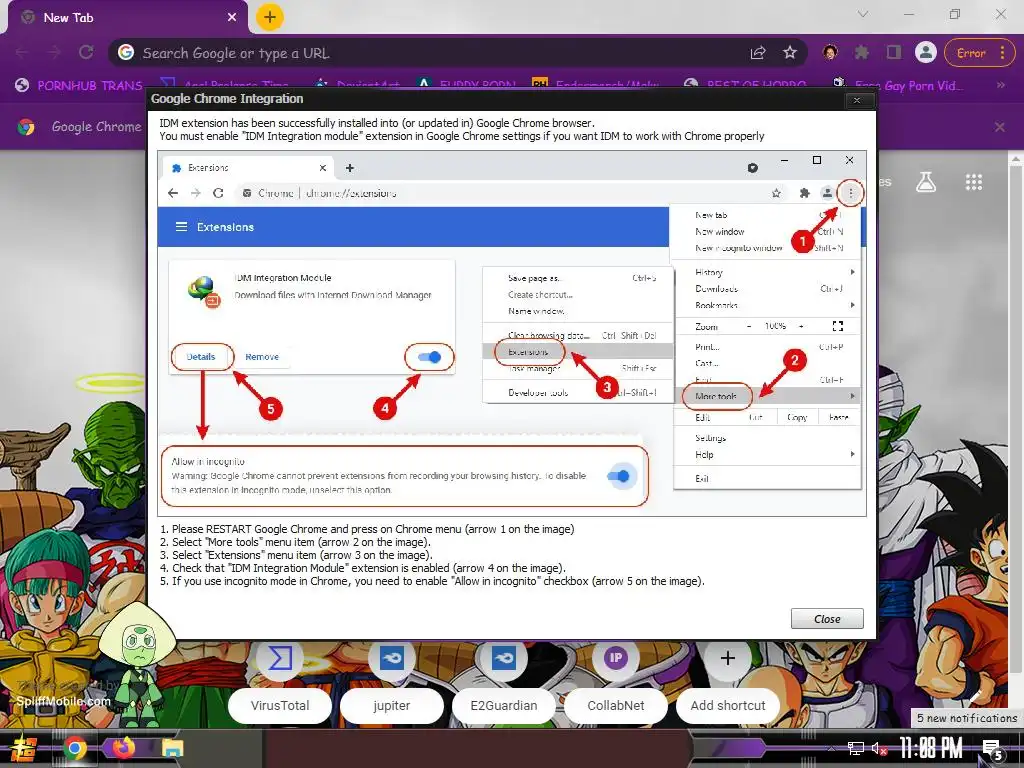Click the jupiter shortcut tile icon
Screen dimensions: 1024x768
point(392,658)
